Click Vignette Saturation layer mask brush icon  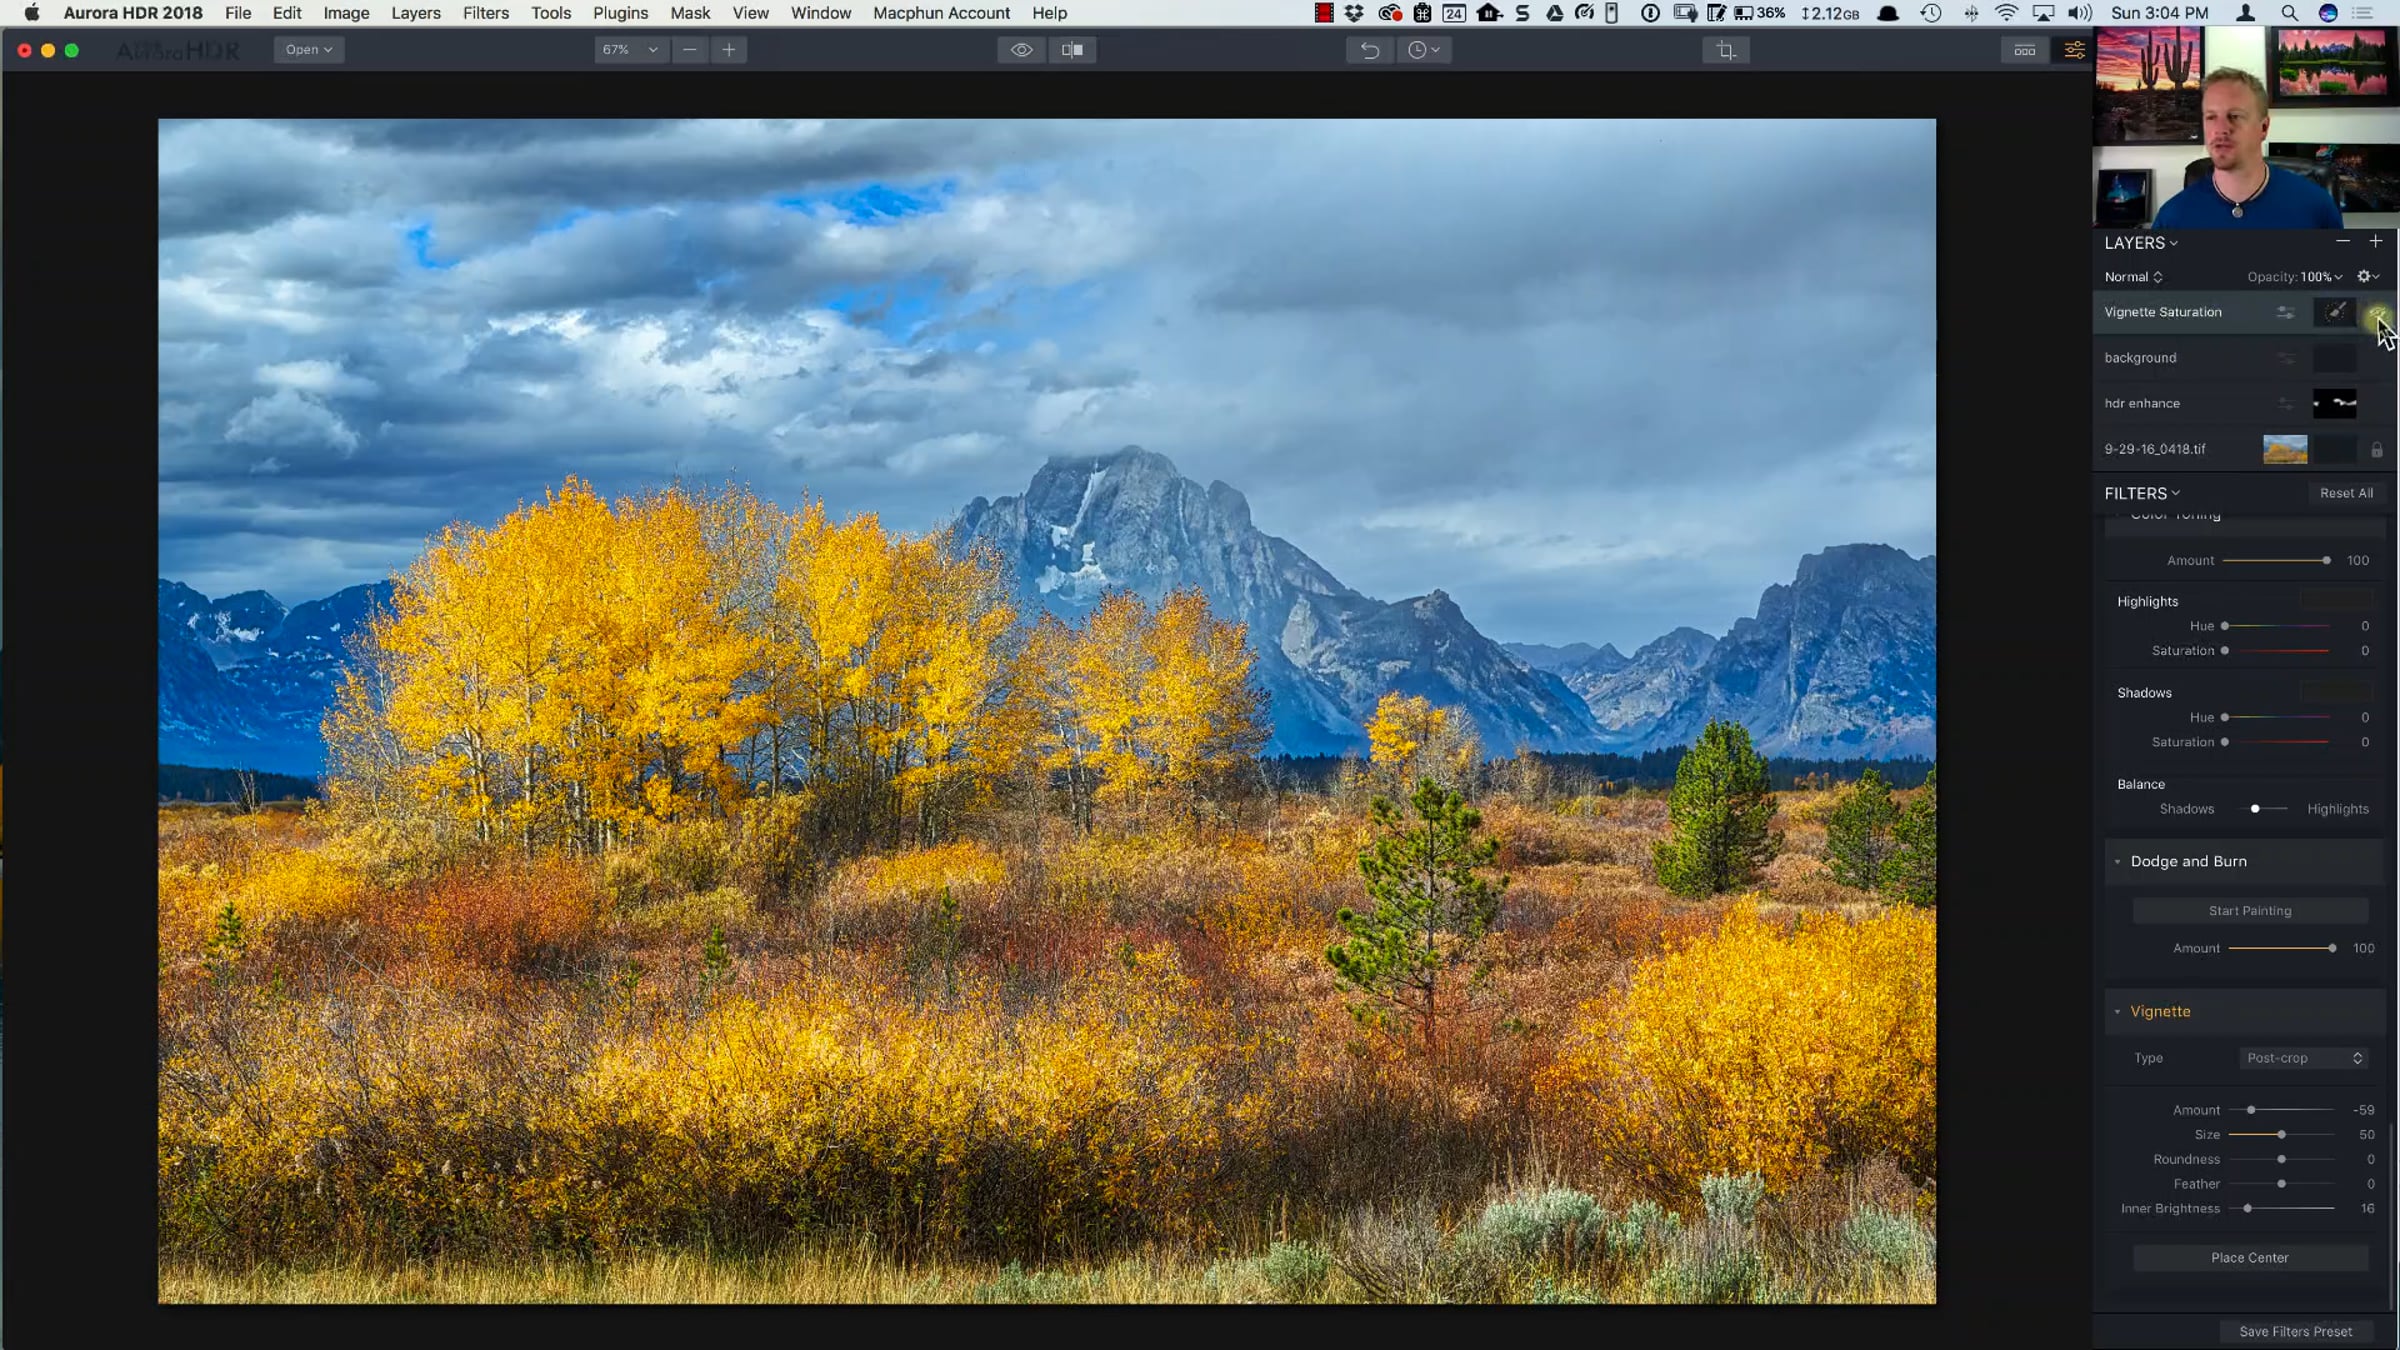tap(2334, 312)
